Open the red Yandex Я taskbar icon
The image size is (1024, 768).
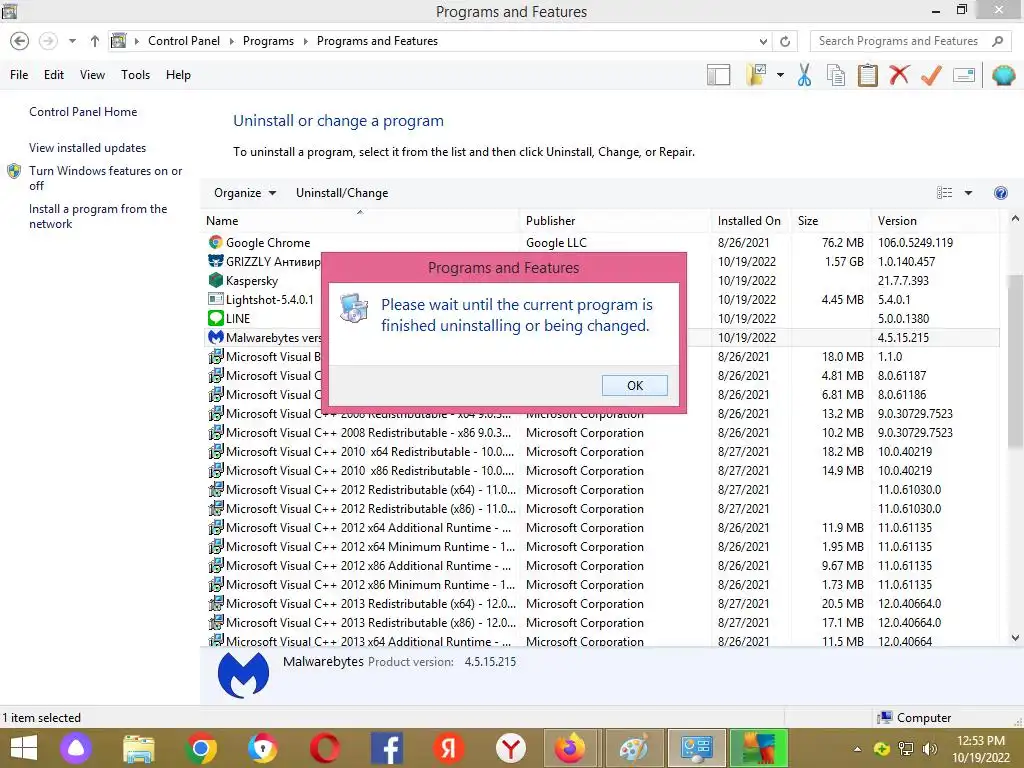coord(449,748)
